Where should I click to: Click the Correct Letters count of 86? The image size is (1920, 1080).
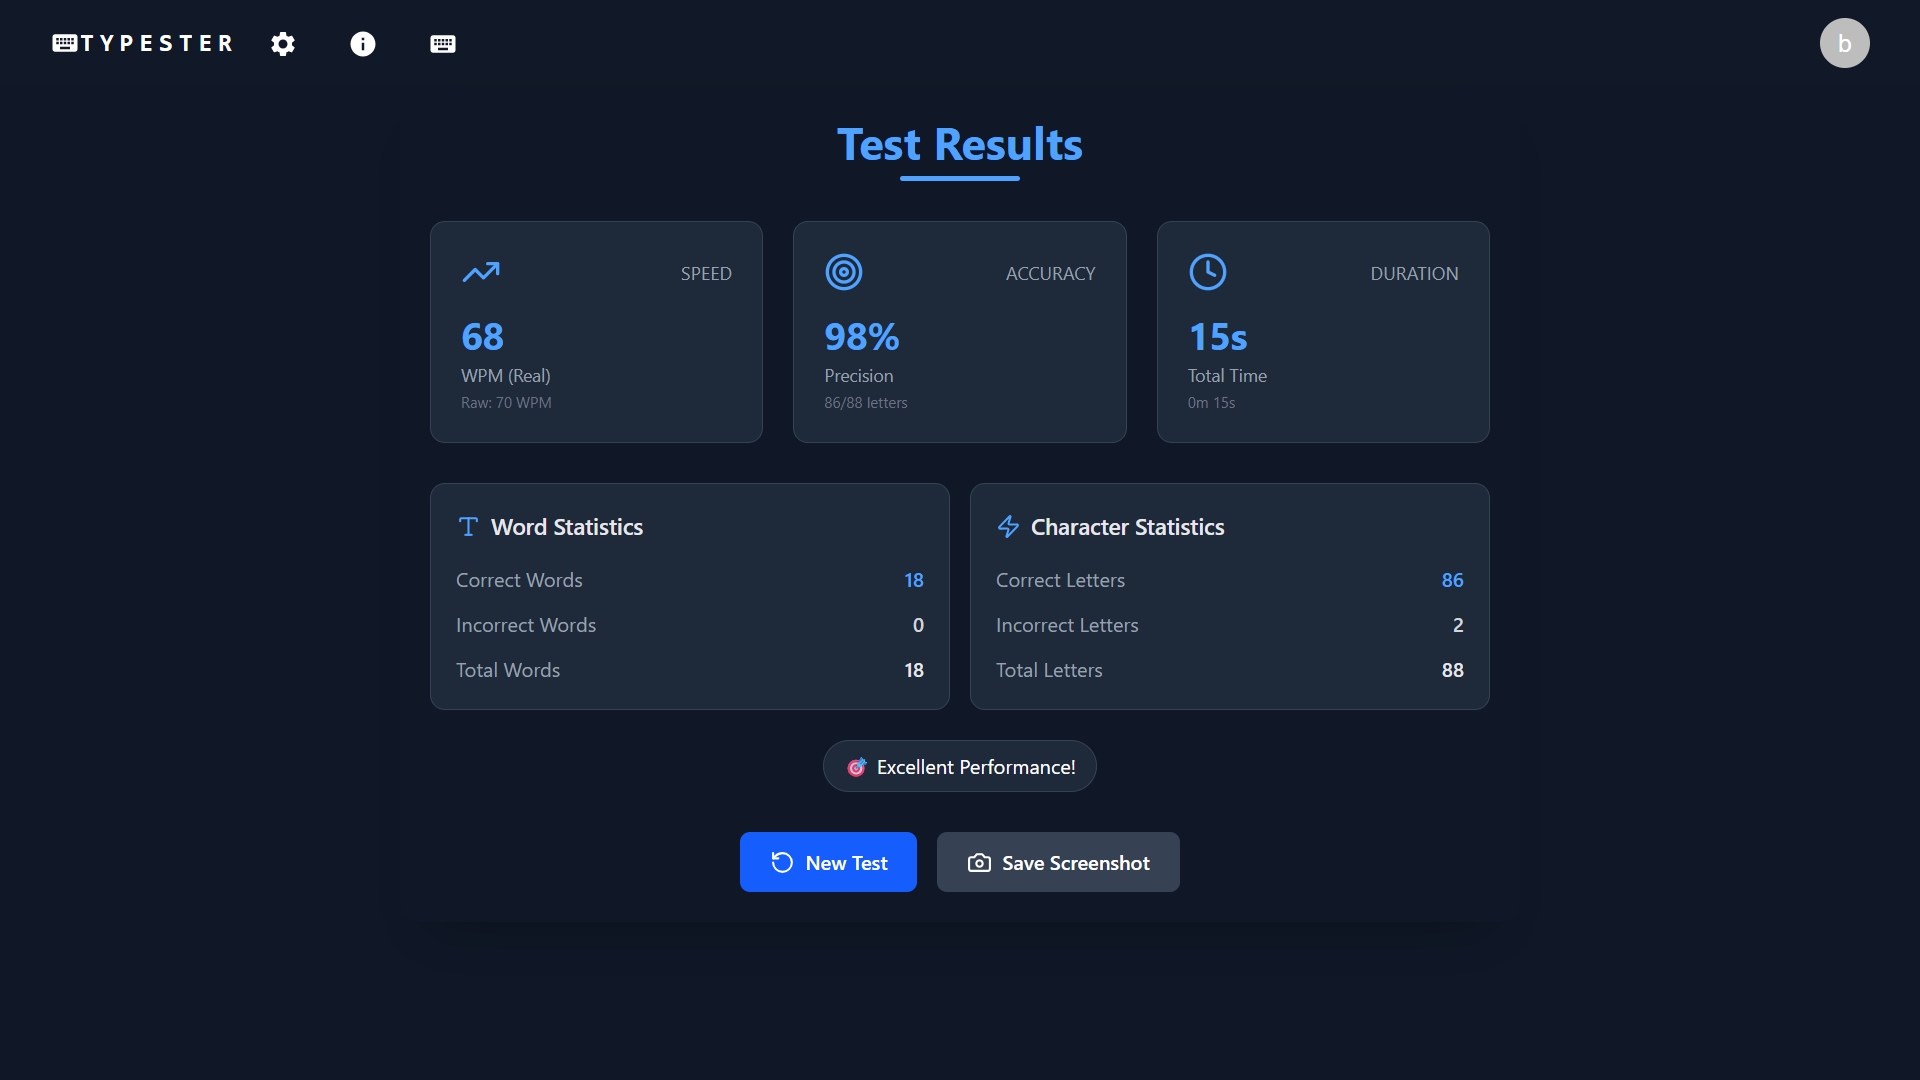pos(1452,580)
